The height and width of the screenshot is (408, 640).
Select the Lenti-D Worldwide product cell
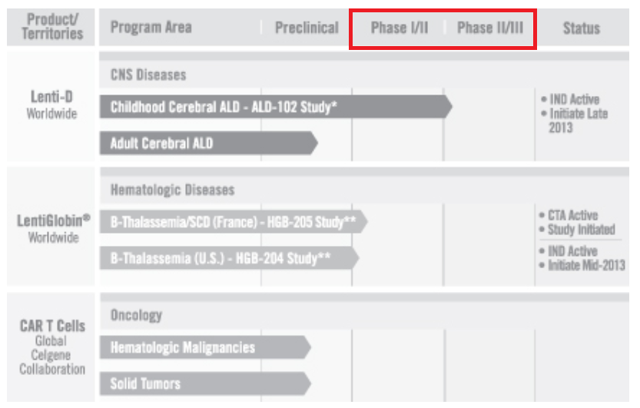pyautogui.click(x=51, y=106)
